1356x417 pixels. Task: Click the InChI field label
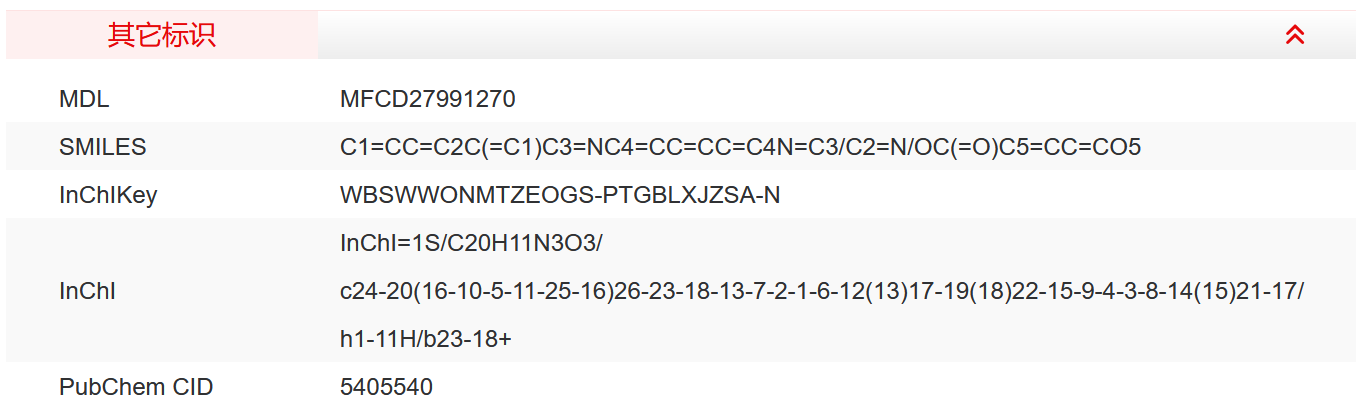click(x=87, y=291)
